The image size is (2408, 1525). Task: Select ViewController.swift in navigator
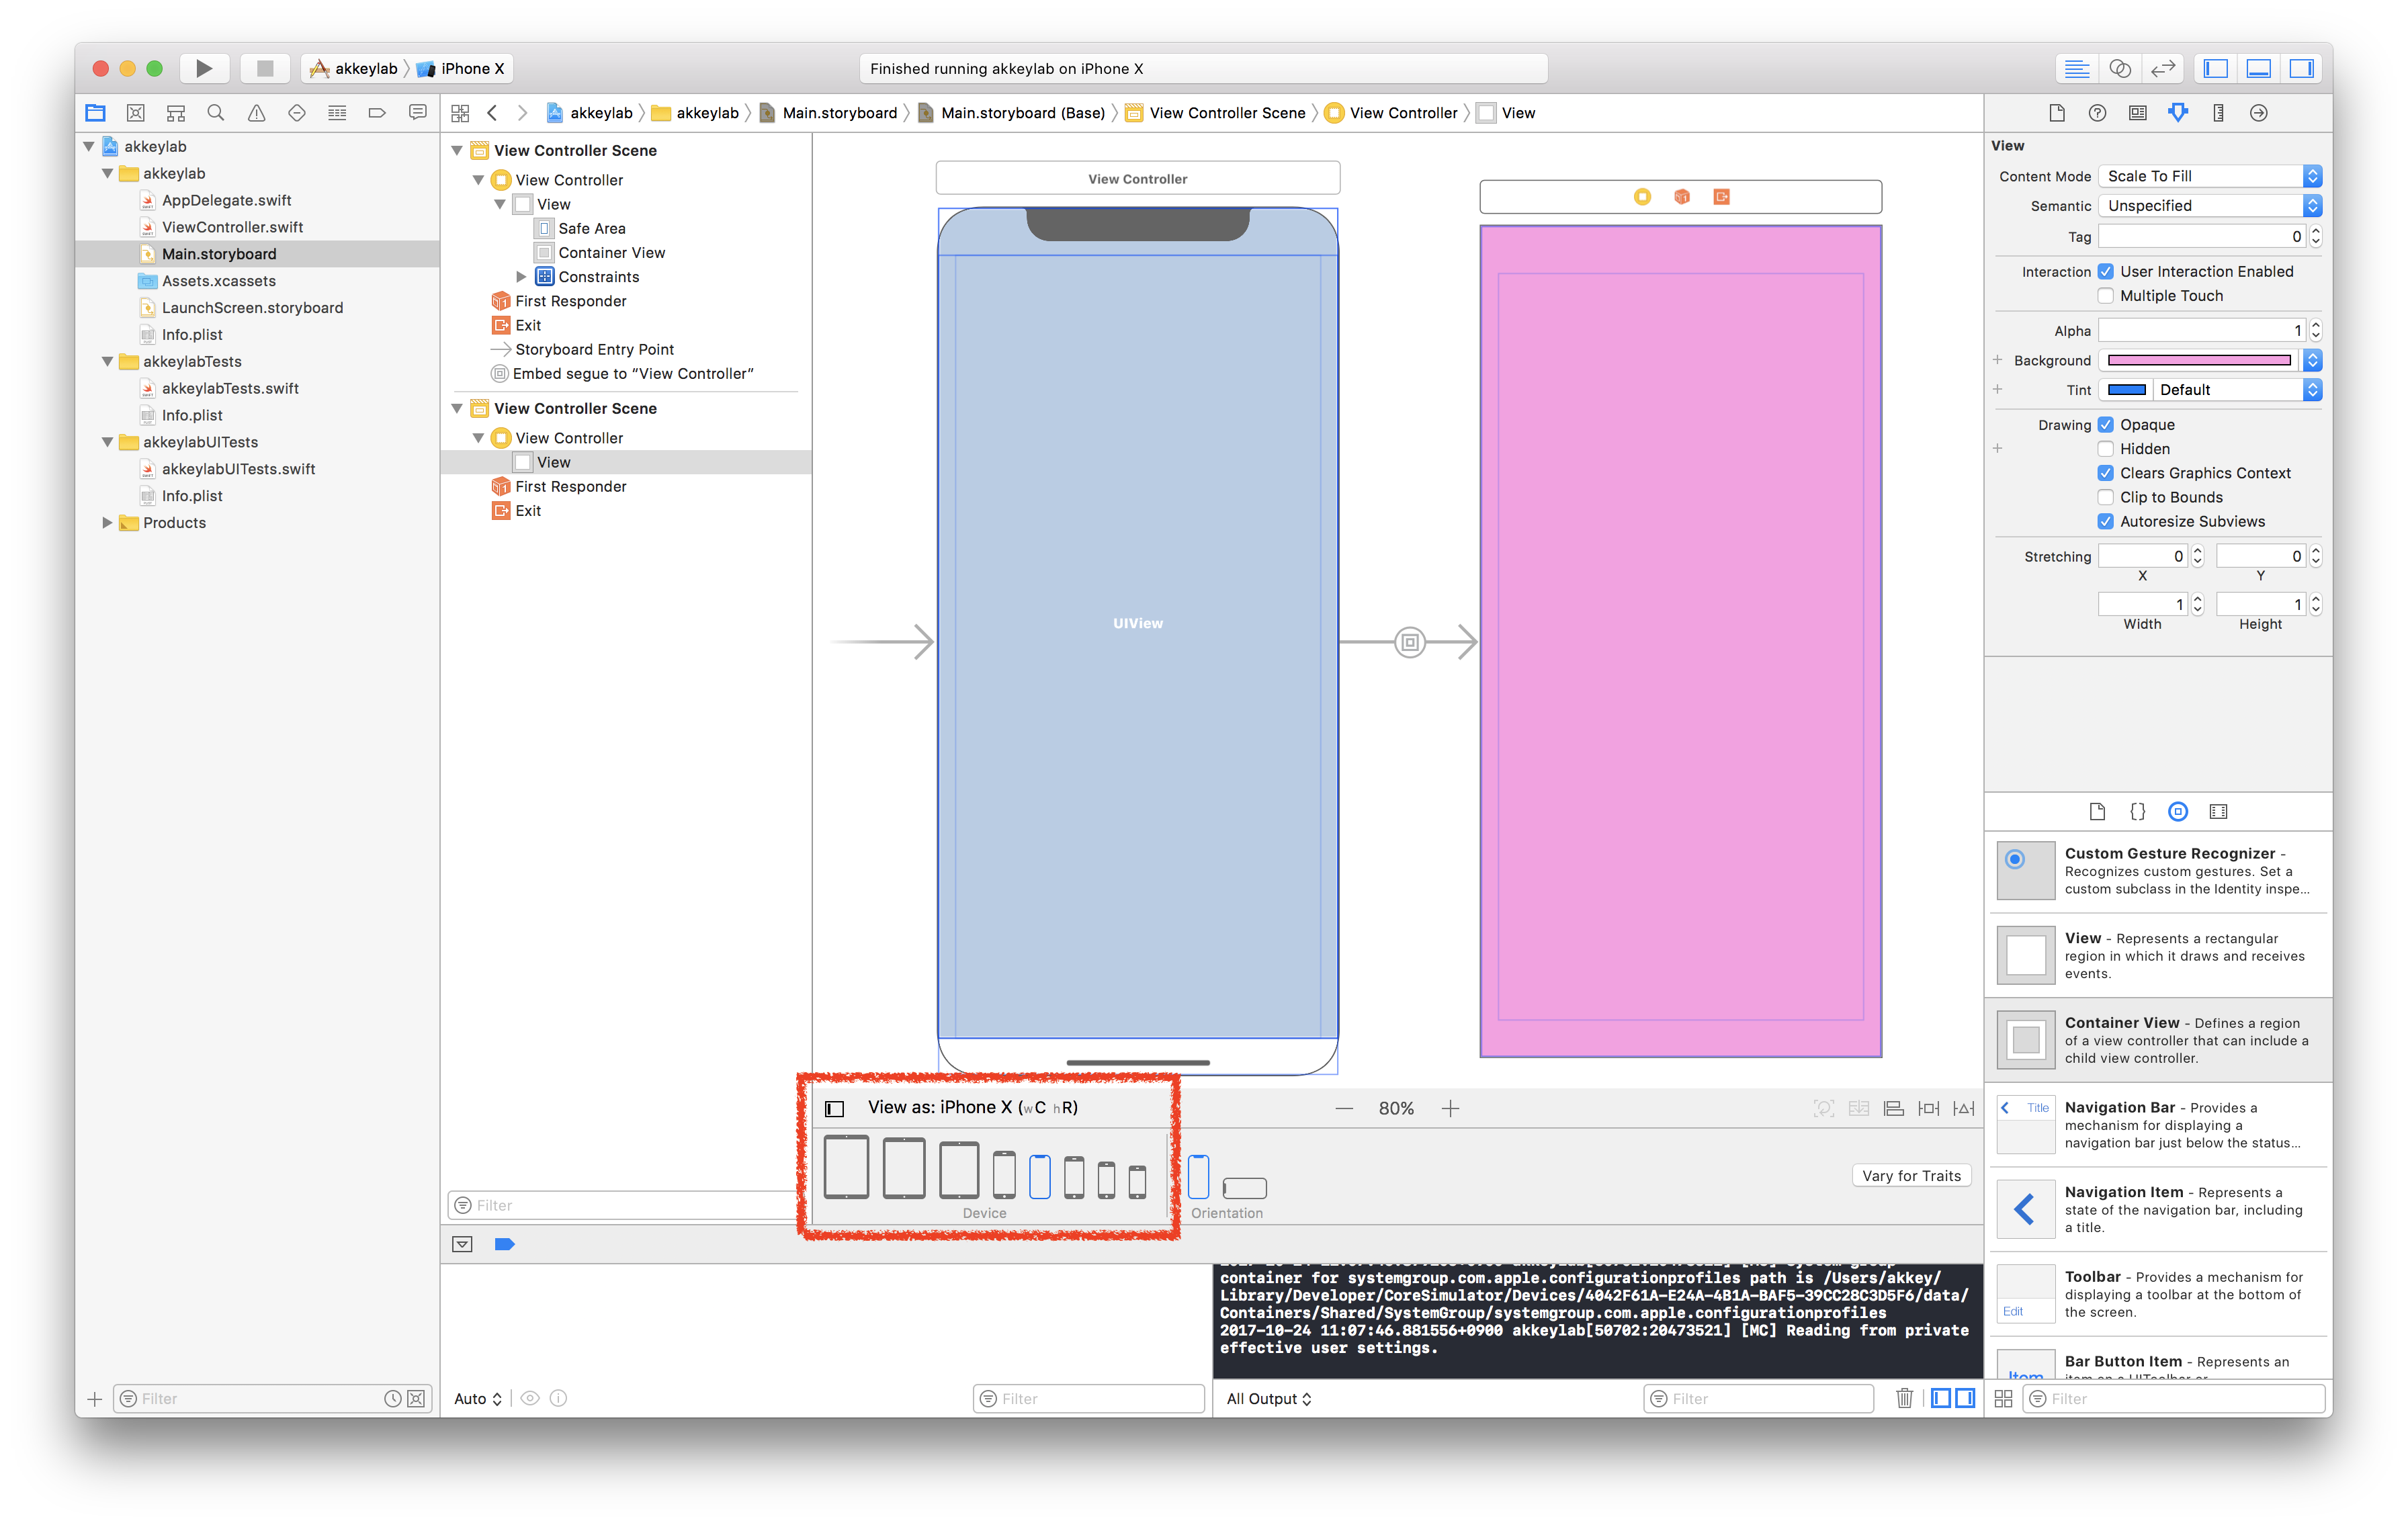232,227
